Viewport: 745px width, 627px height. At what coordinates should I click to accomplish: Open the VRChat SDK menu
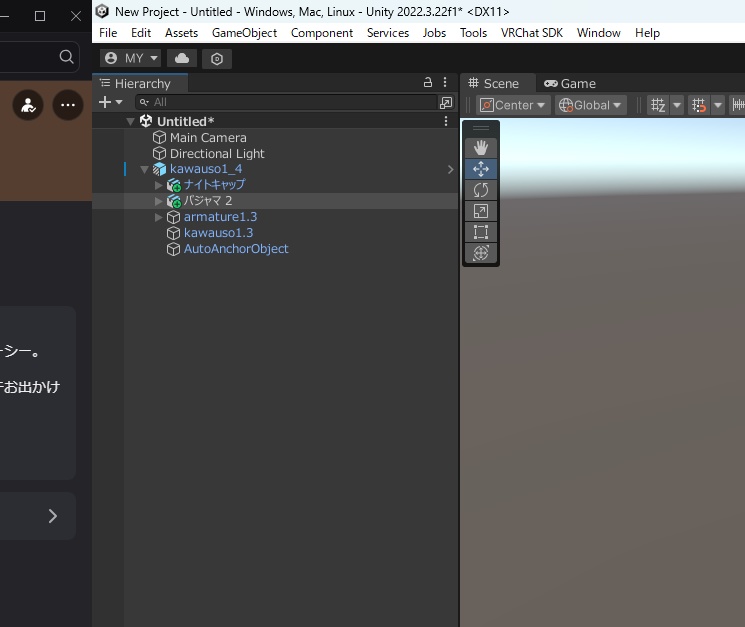pyautogui.click(x=532, y=33)
